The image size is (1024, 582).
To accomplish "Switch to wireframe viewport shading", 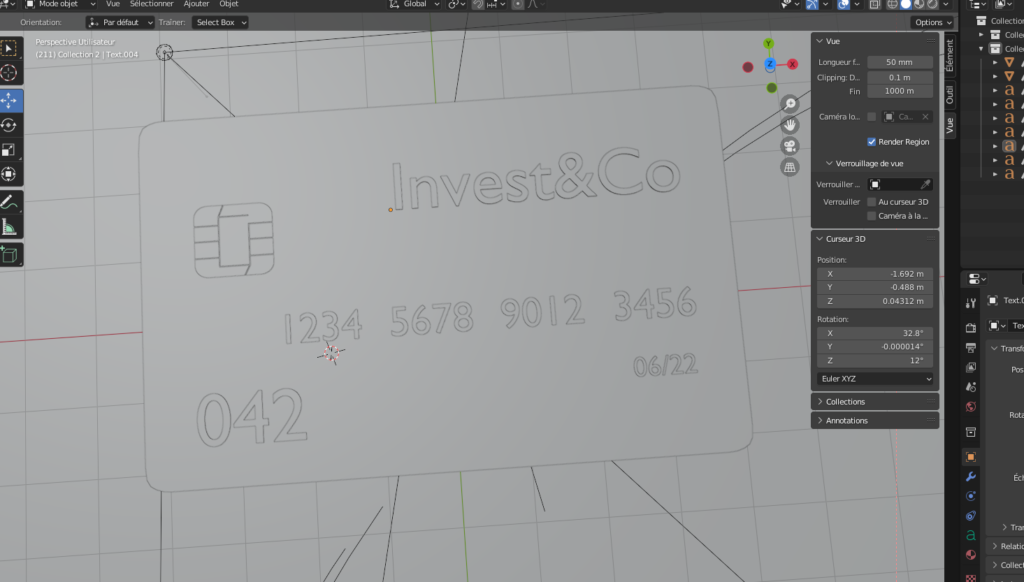I will pos(892,4).
